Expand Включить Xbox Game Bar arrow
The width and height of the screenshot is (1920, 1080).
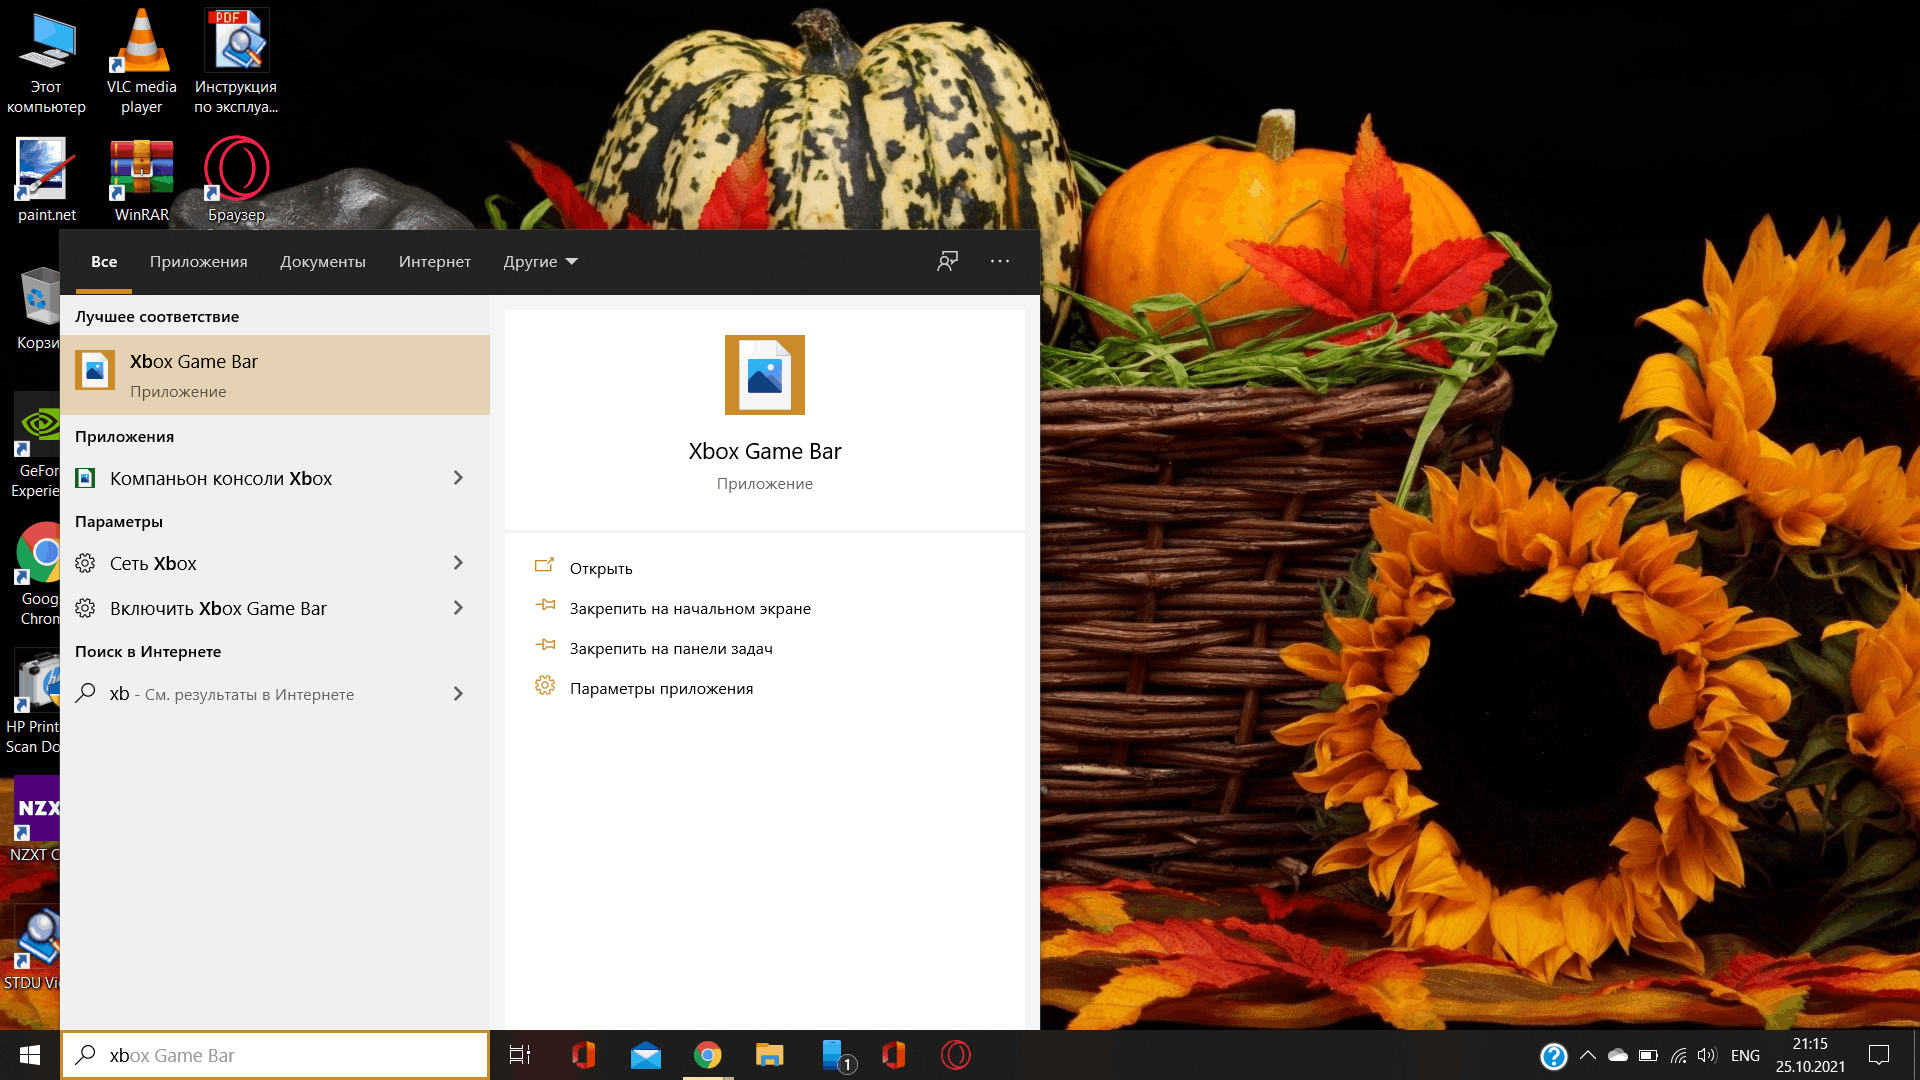[458, 608]
